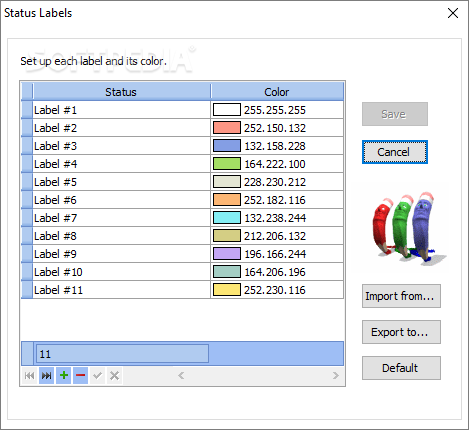
Task: Open the Import from... dialog
Action: (x=401, y=296)
